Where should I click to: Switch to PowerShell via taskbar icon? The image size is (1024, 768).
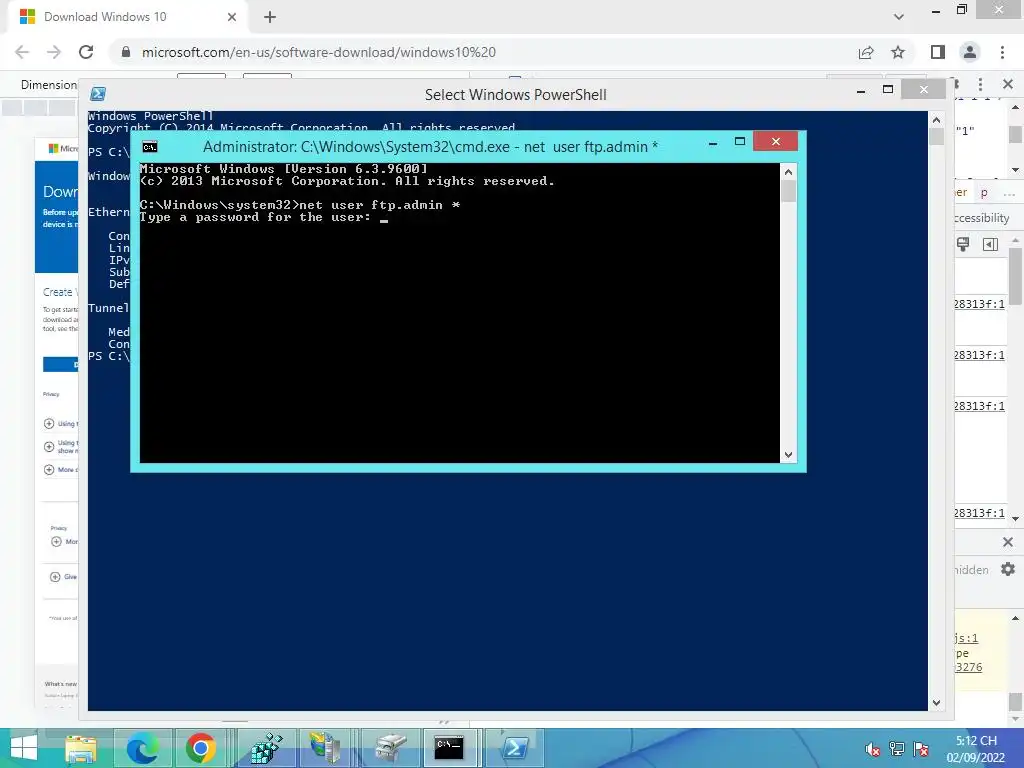pos(515,748)
